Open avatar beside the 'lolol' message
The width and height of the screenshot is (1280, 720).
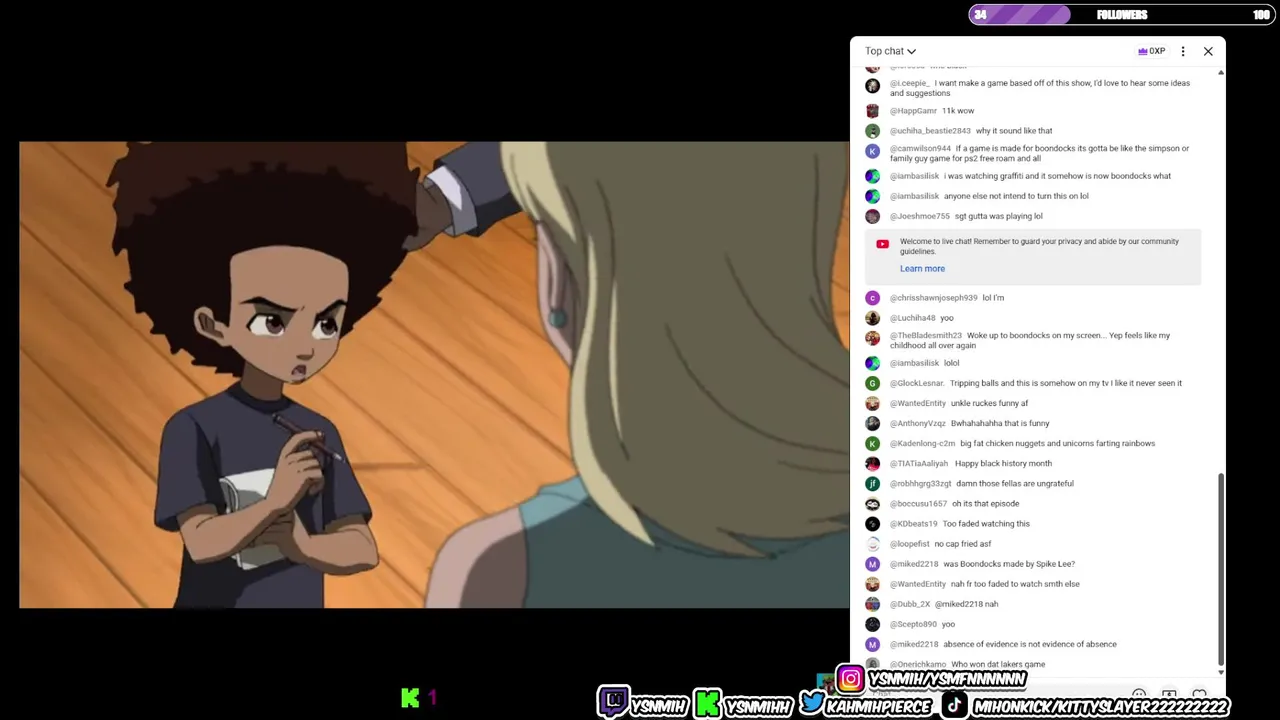[x=872, y=363]
